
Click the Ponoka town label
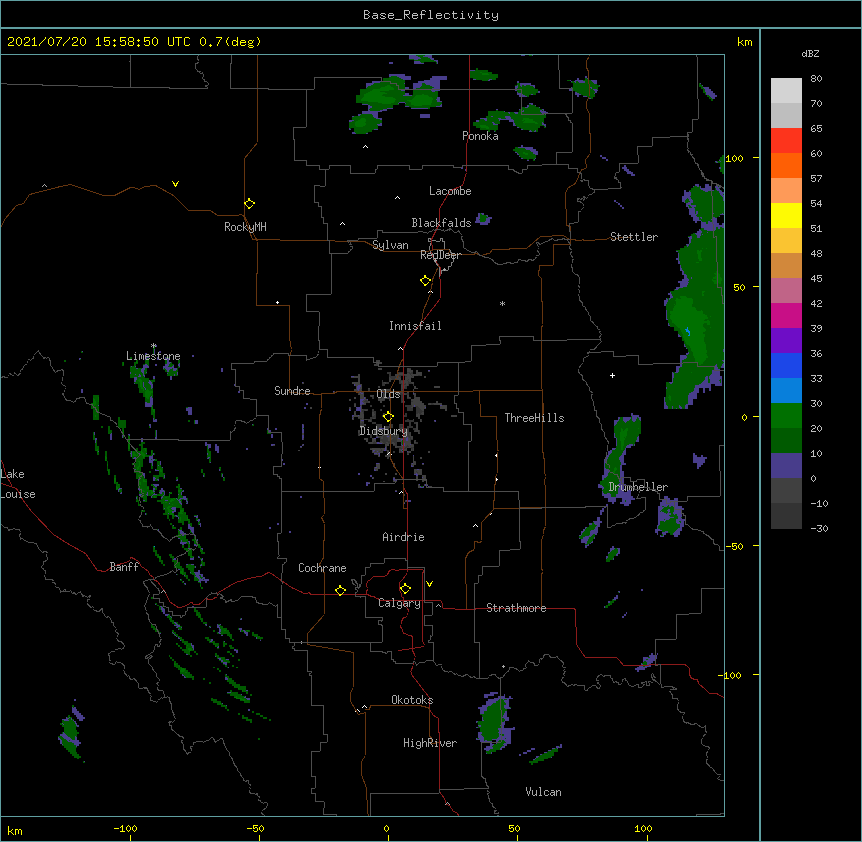[x=480, y=136]
